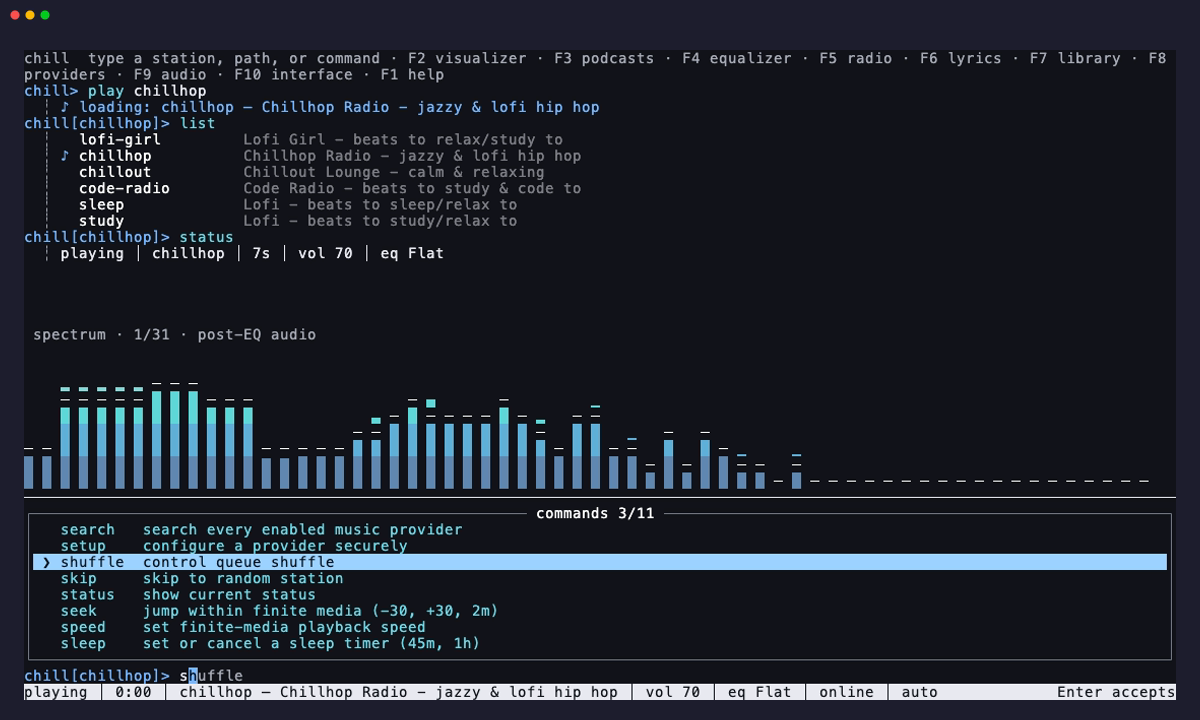Click the list command line
This screenshot has width=1200, height=720.
[x=119, y=124]
